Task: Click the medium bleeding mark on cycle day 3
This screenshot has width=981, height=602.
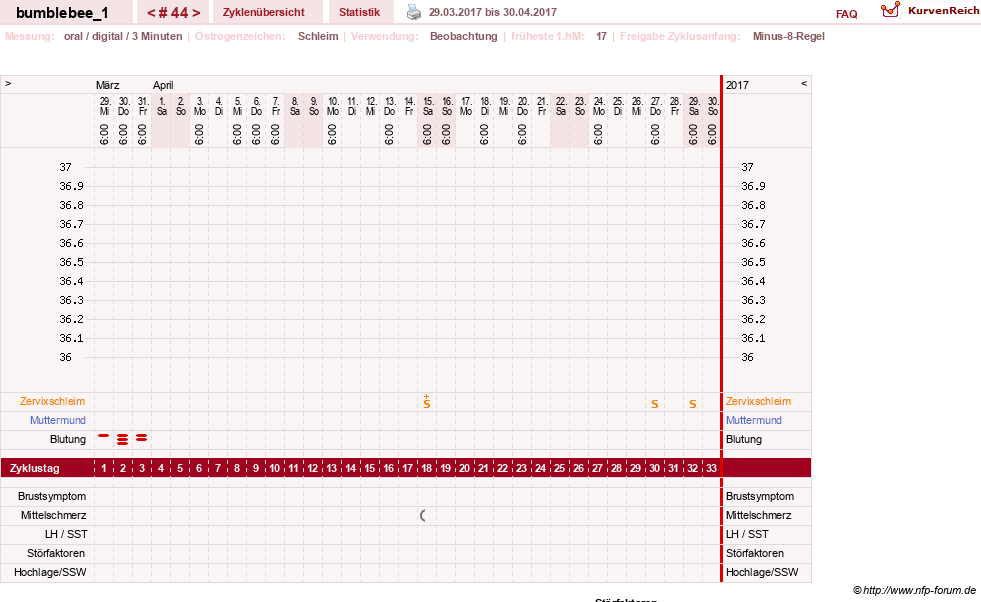Action: click(142, 438)
